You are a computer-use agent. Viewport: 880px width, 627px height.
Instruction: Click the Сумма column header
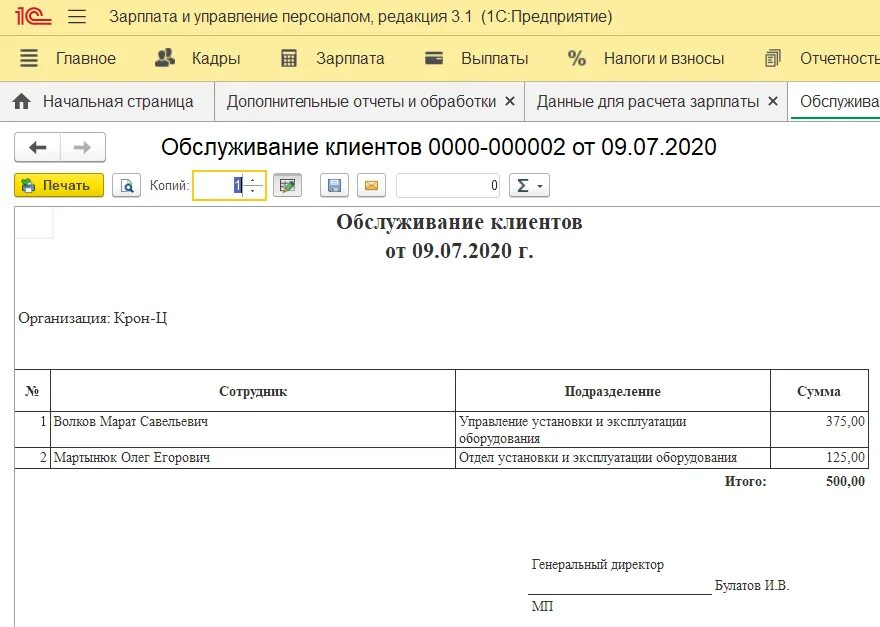[819, 391]
